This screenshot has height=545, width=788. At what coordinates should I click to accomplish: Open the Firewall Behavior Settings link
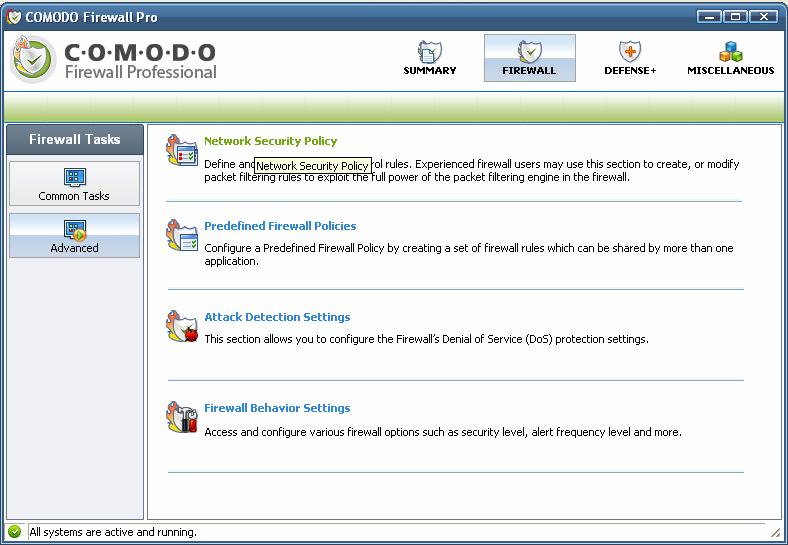277,408
